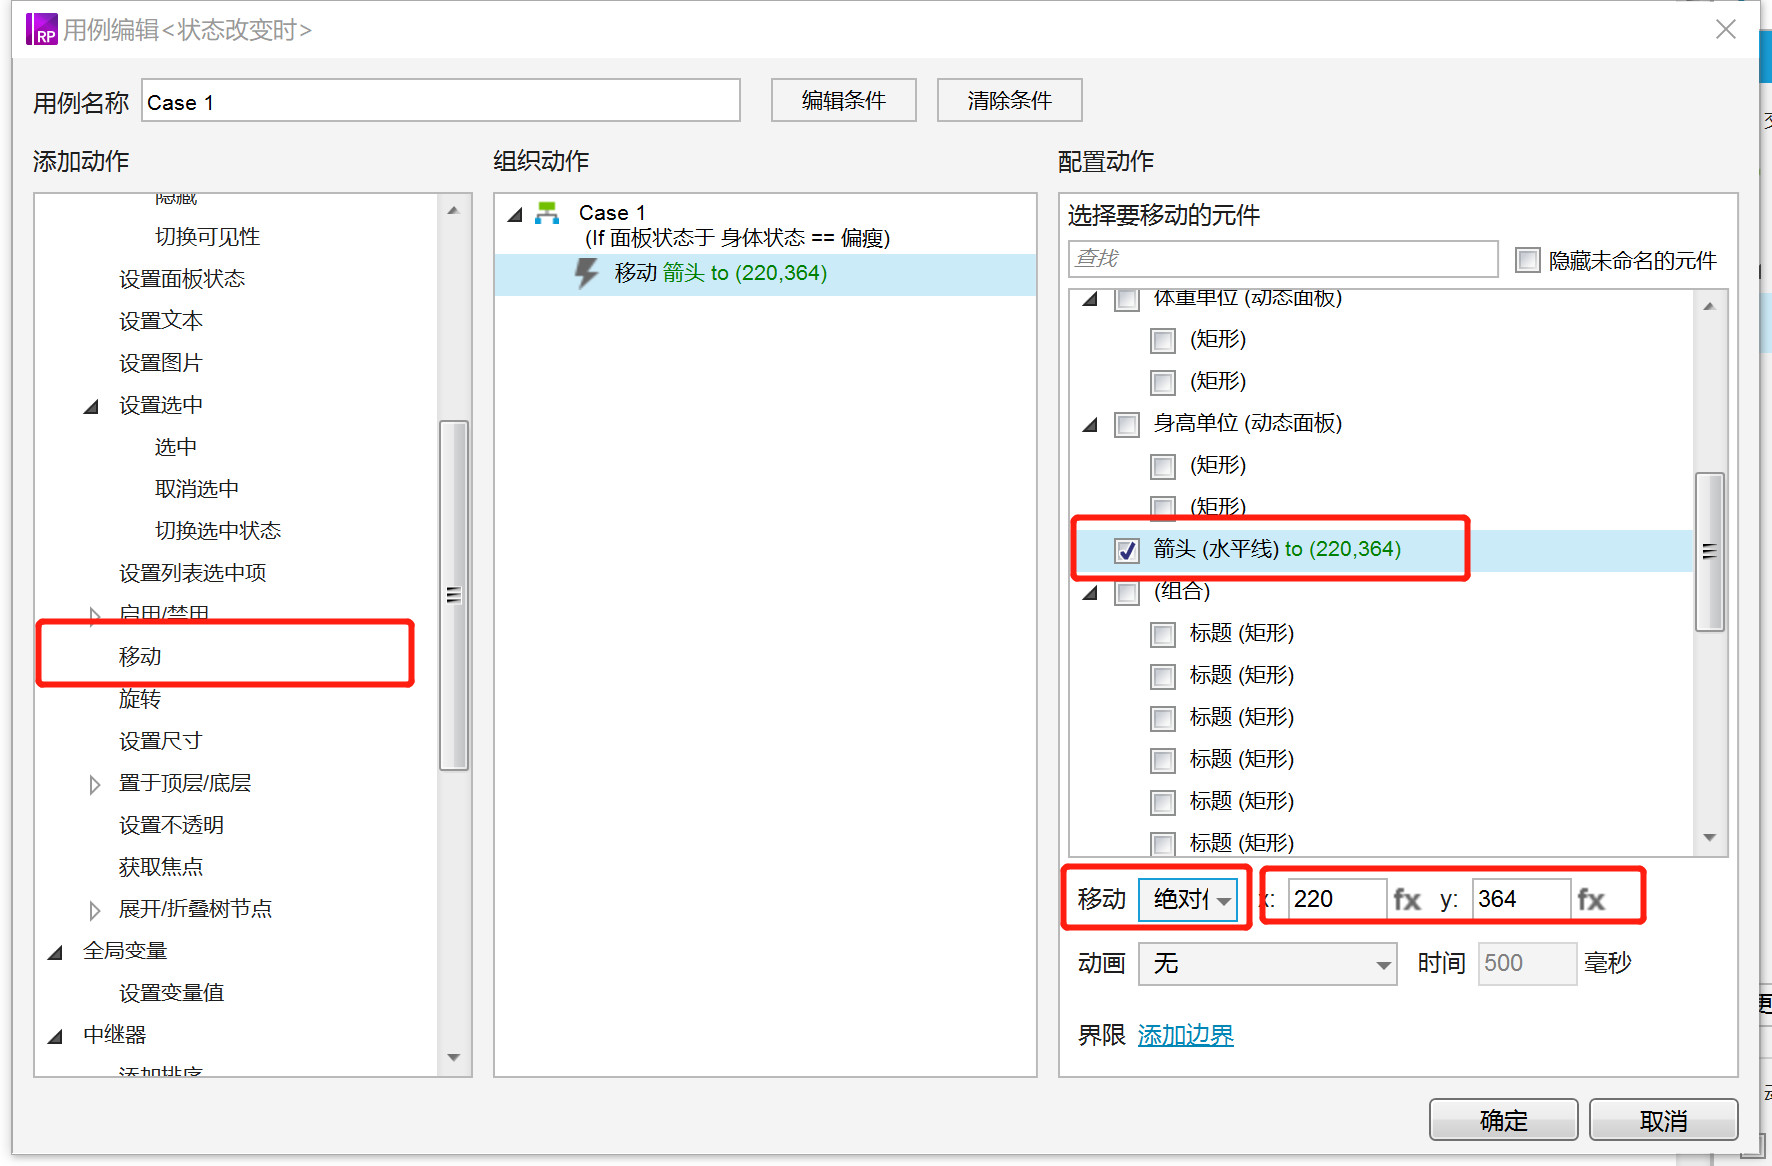Click scroll-up arrow in add-action list
1772x1166 pixels.
coord(454,211)
